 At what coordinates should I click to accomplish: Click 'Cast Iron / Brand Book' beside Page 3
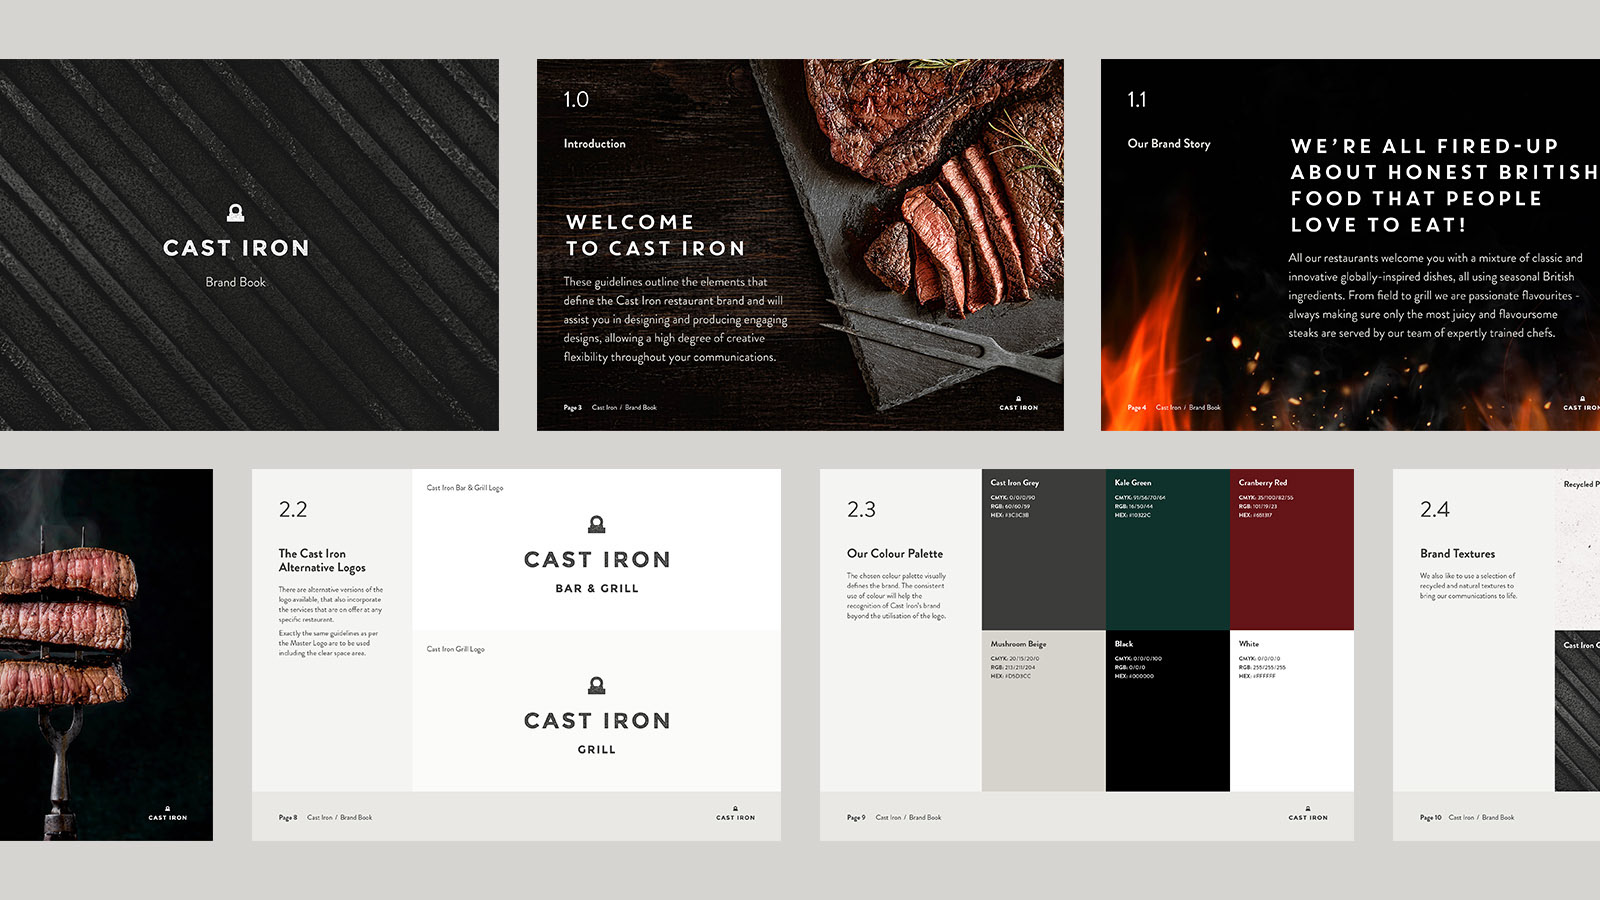(624, 408)
